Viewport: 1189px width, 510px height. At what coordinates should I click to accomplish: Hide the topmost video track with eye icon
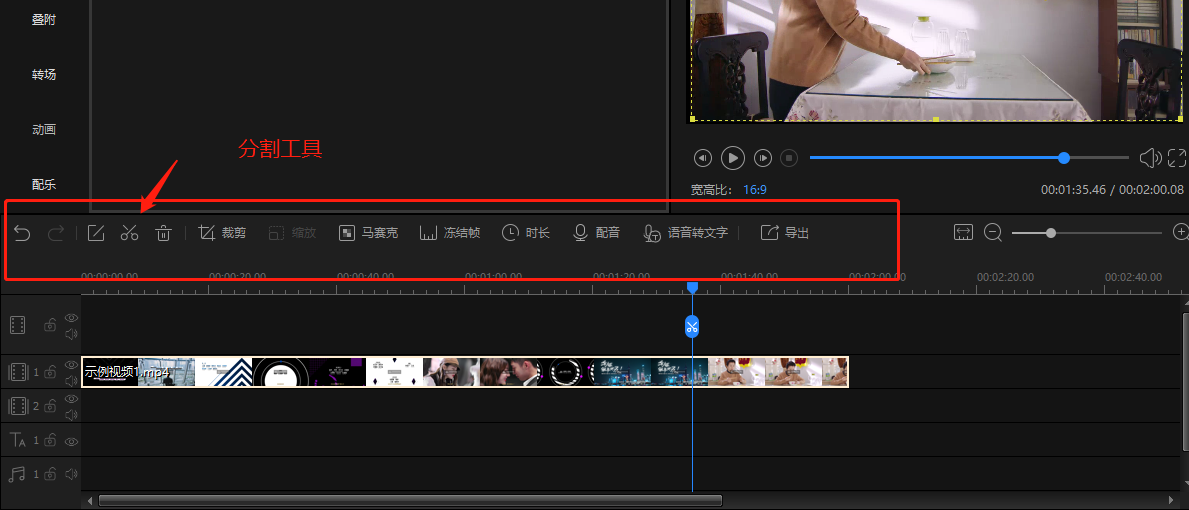coord(72,318)
